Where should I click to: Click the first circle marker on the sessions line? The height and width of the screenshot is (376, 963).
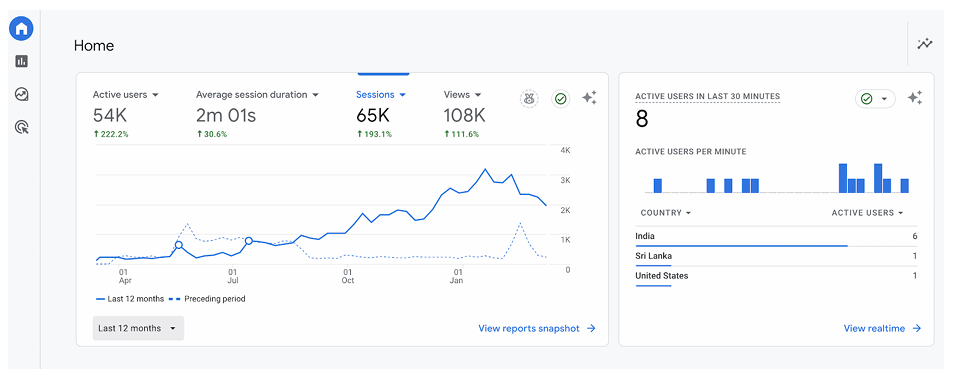(x=179, y=245)
